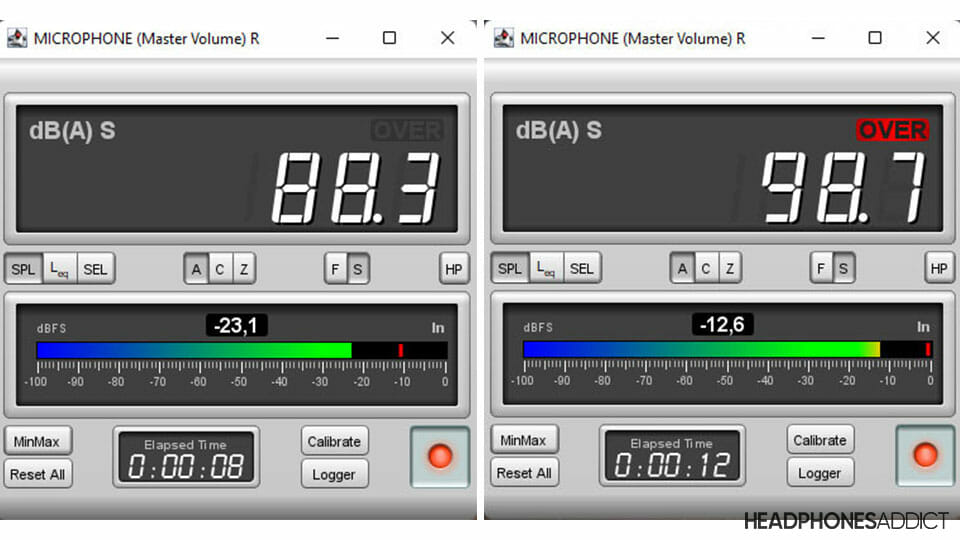Click the 88.3 dB reading in the left window
The height and width of the screenshot is (540, 960).
coord(356,188)
